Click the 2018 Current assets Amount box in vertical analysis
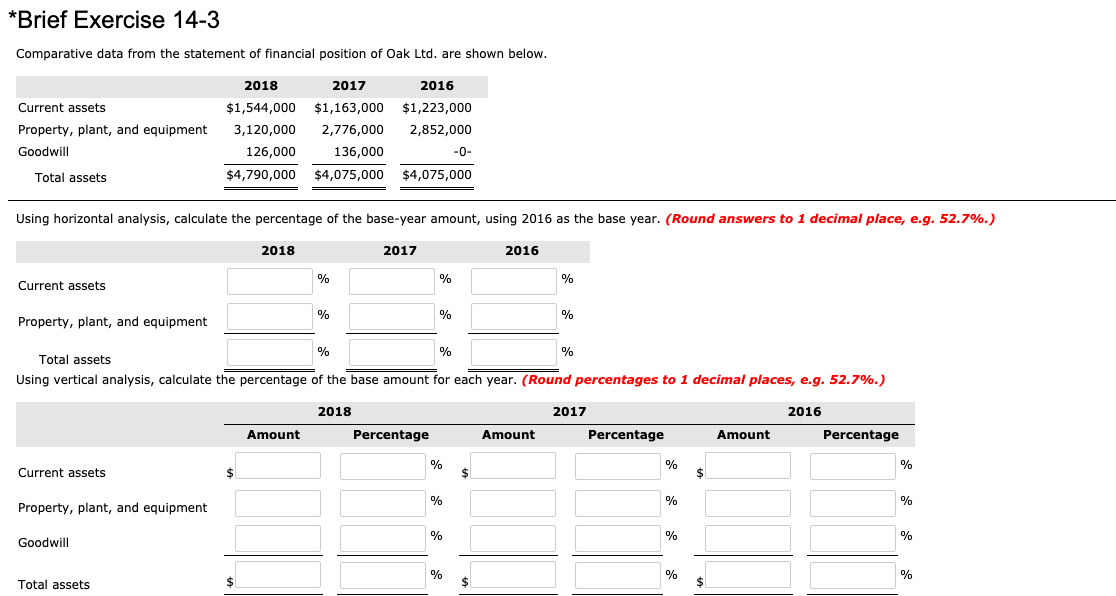The image size is (1116, 596). (277, 465)
